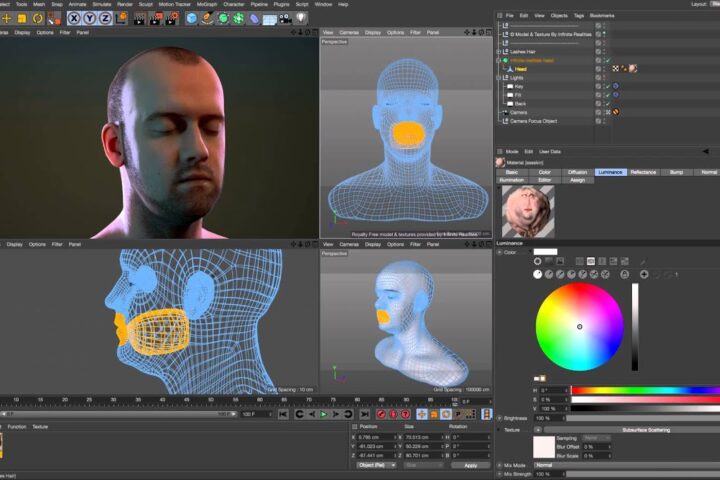Open the Object (Rel) coordinate dropdown
The height and width of the screenshot is (480, 720).
pos(376,465)
